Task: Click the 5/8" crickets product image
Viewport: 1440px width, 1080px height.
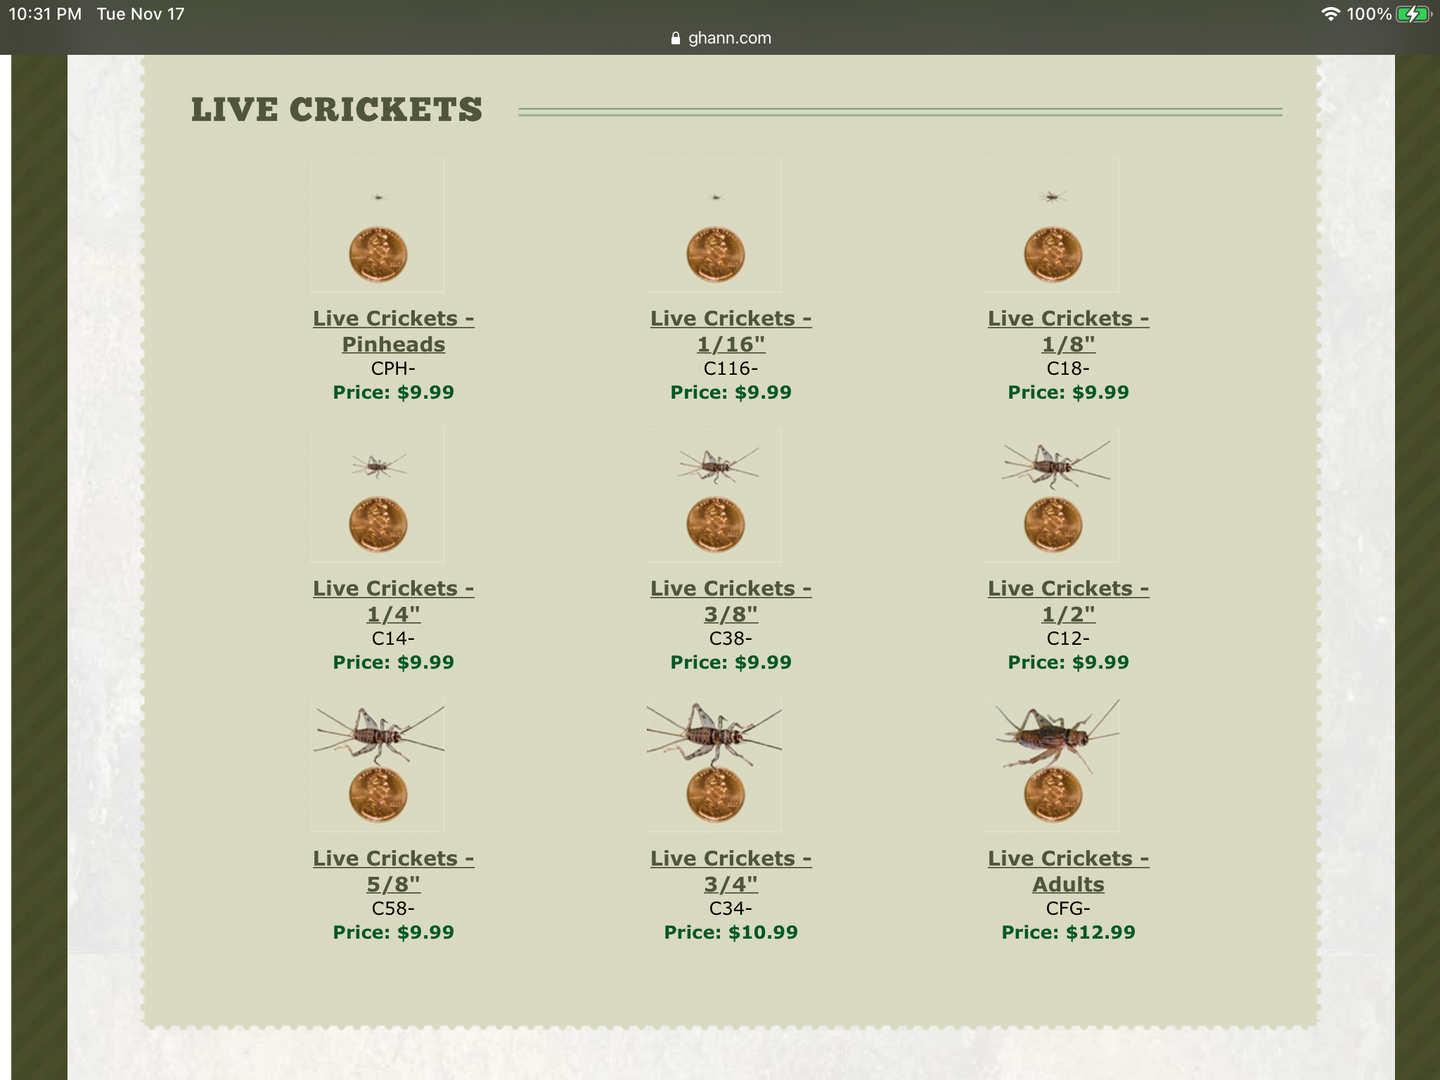Action: click(x=377, y=766)
